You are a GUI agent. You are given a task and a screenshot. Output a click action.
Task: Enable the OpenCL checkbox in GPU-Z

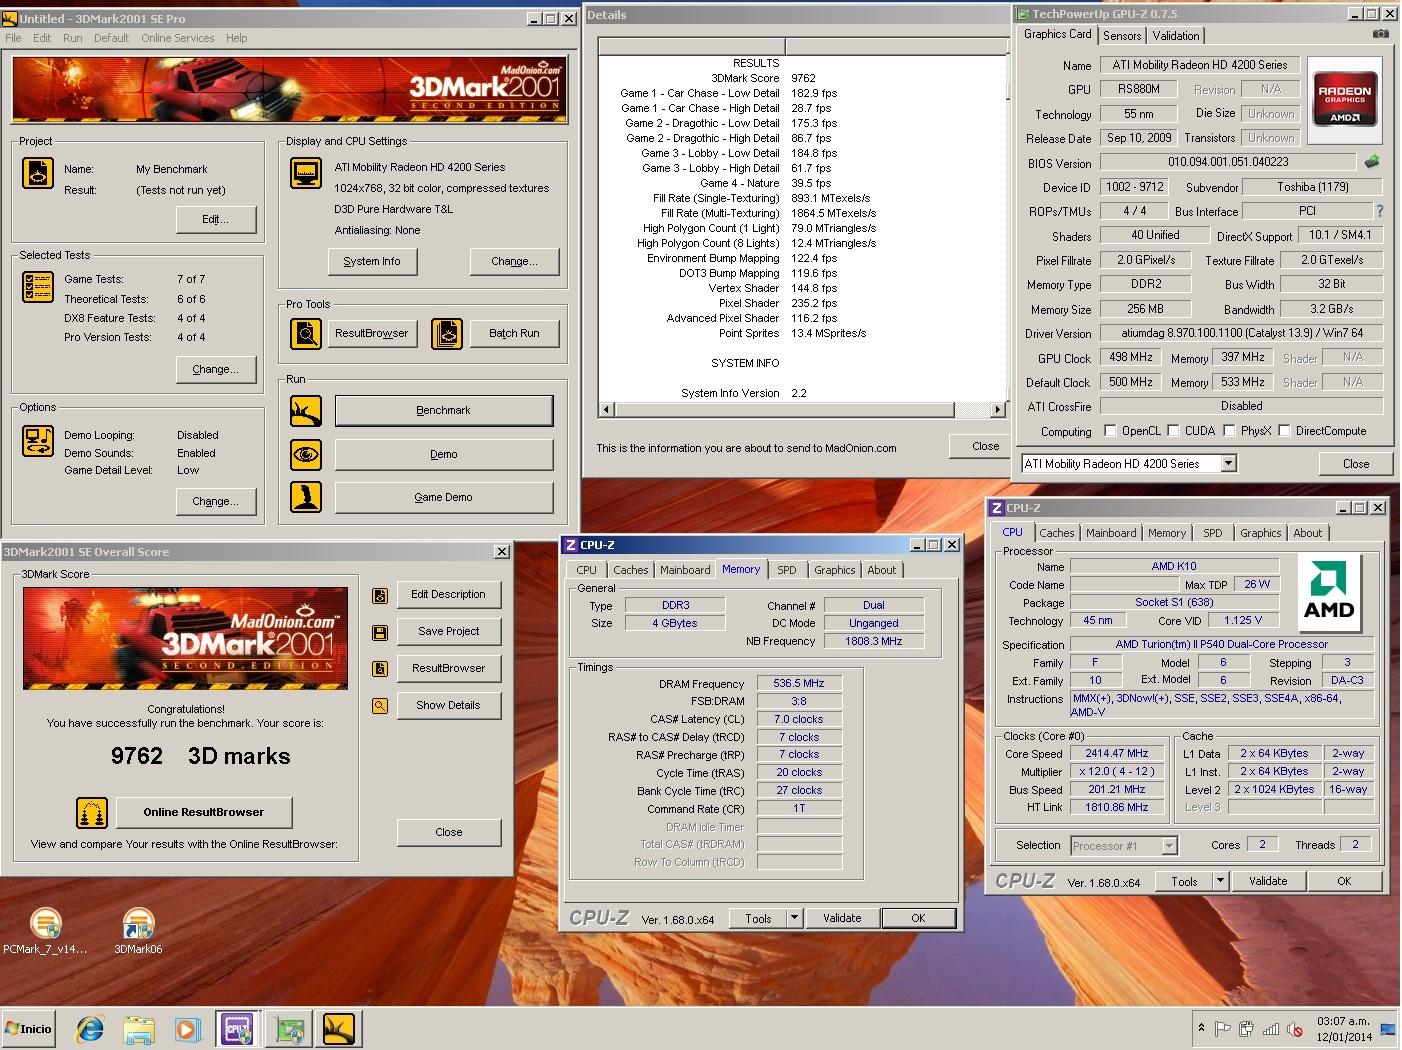click(x=1110, y=431)
